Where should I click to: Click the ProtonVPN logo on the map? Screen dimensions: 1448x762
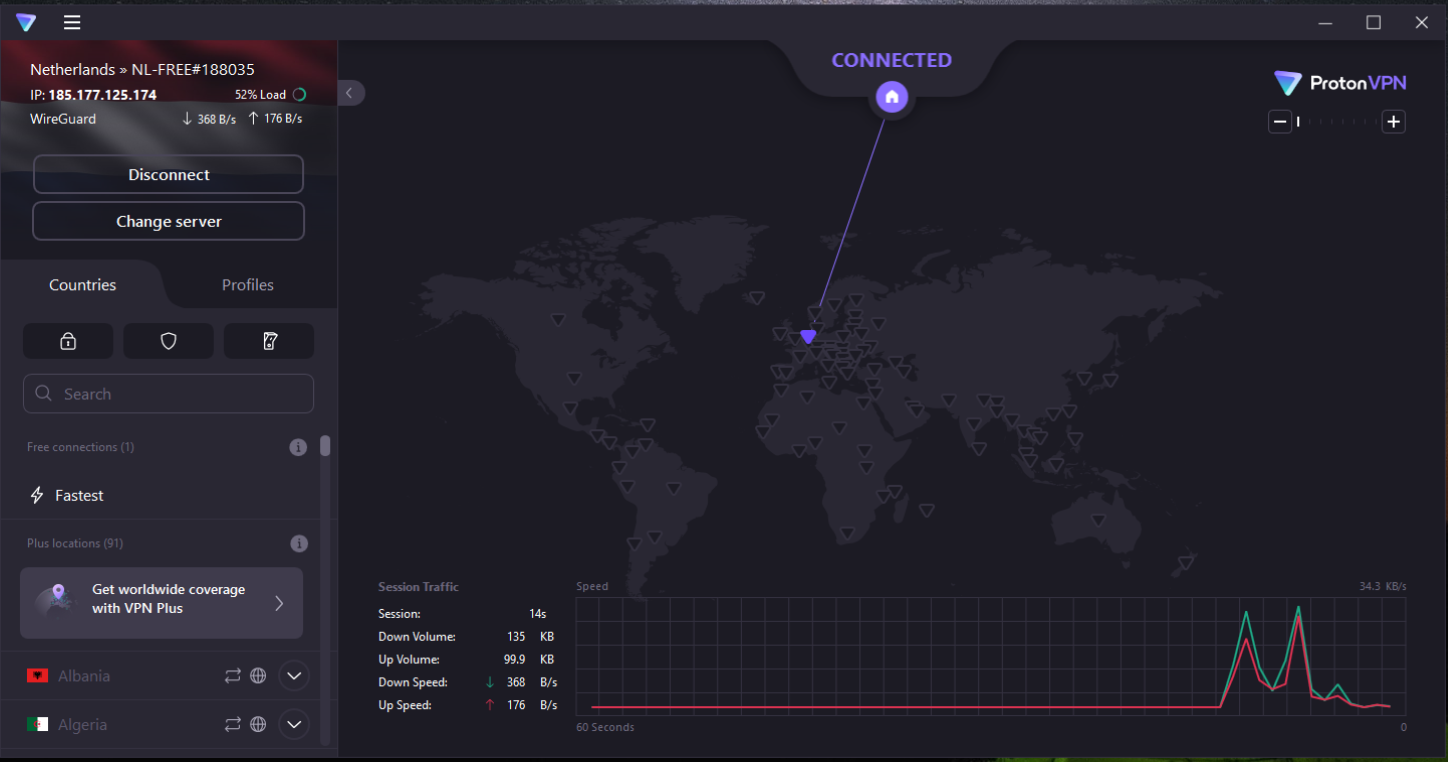pos(1340,83)
